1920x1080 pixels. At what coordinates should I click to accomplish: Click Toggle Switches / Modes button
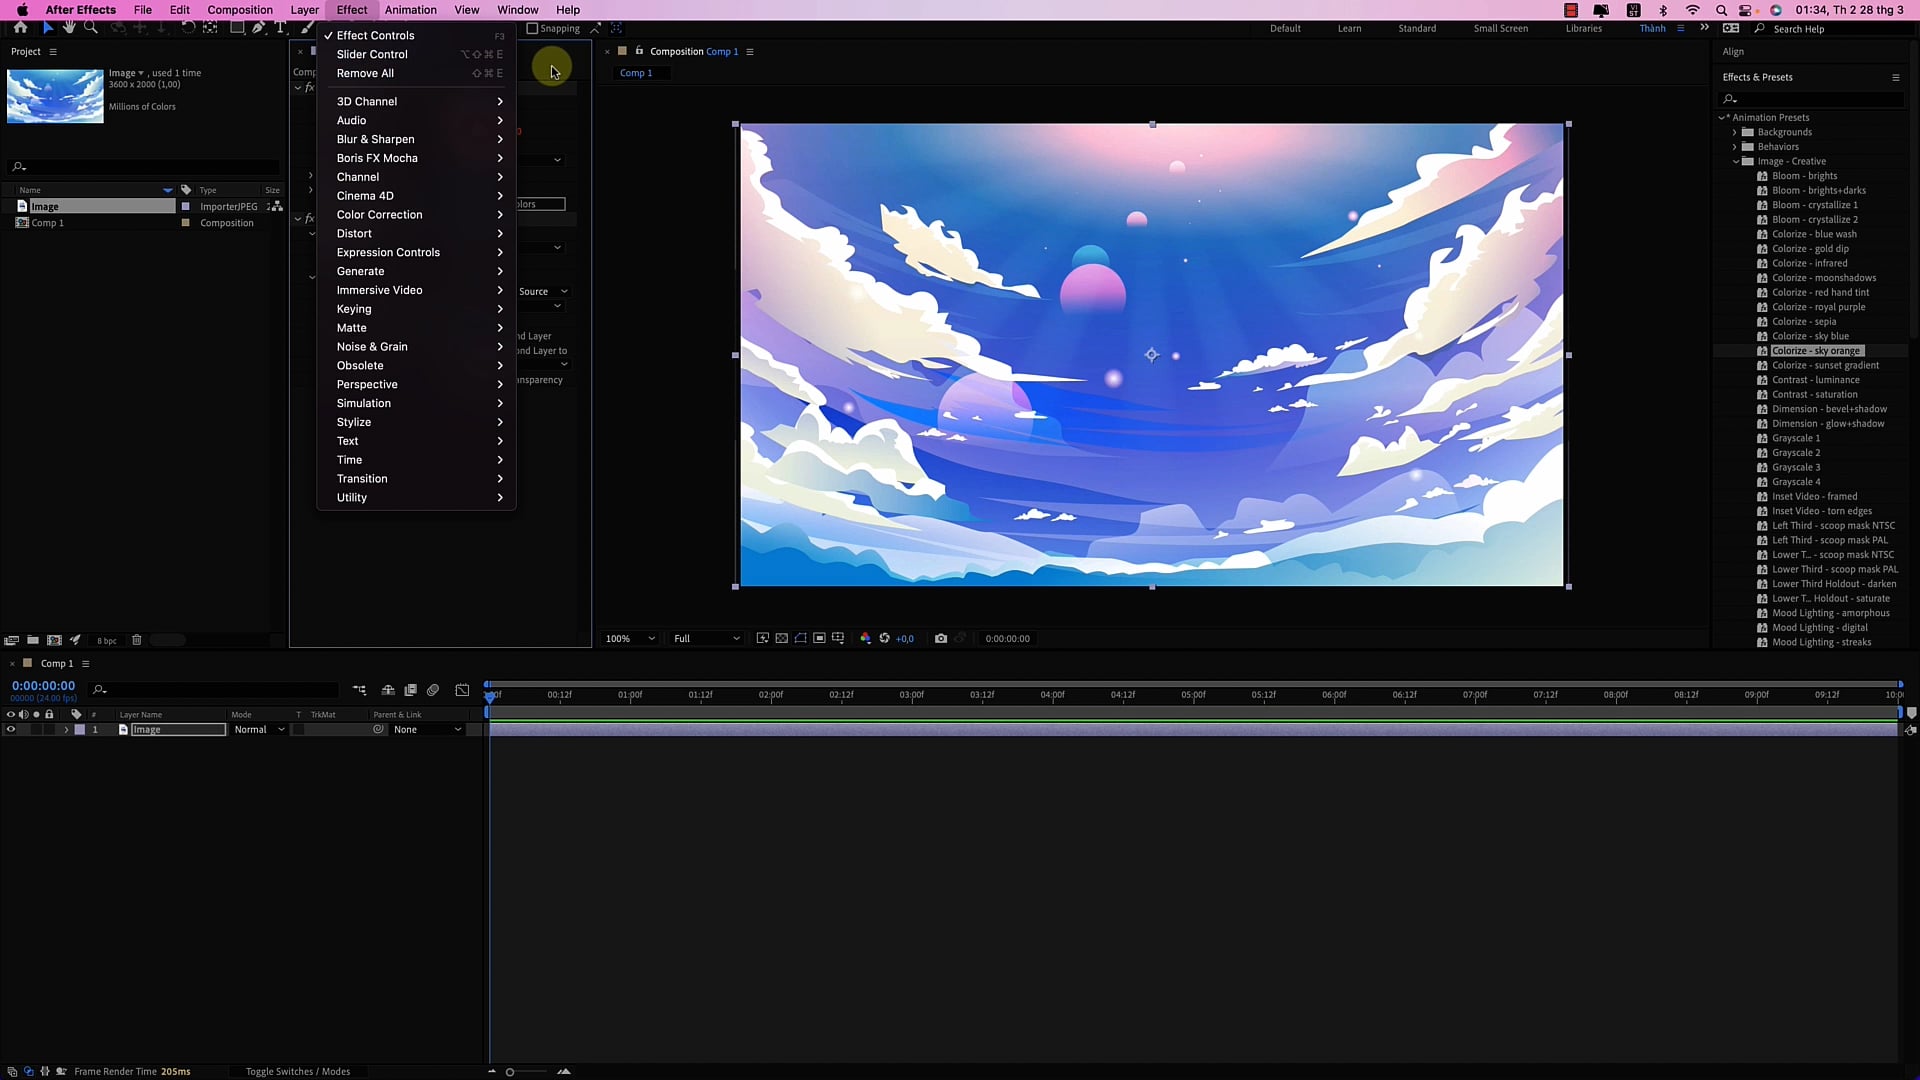click(298, 1071)
